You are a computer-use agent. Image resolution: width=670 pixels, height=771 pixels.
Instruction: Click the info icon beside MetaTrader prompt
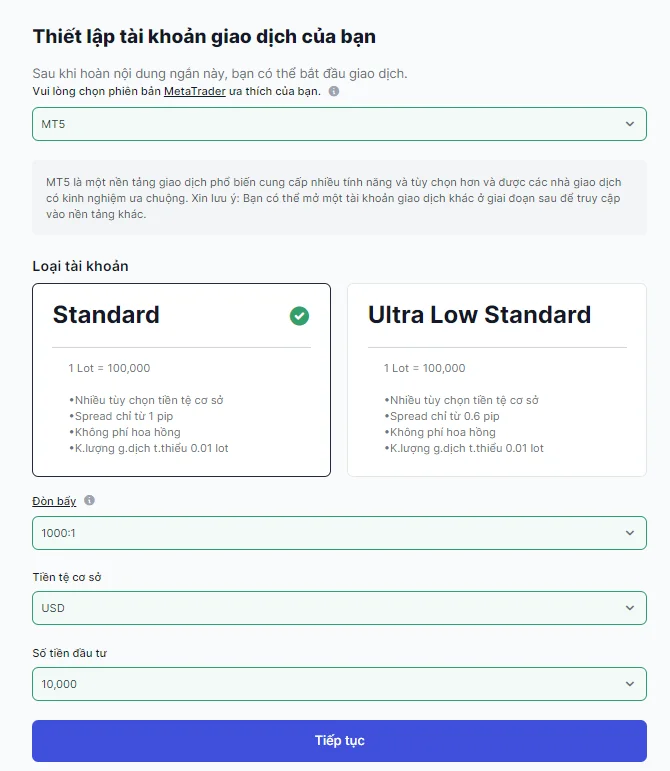334,91
